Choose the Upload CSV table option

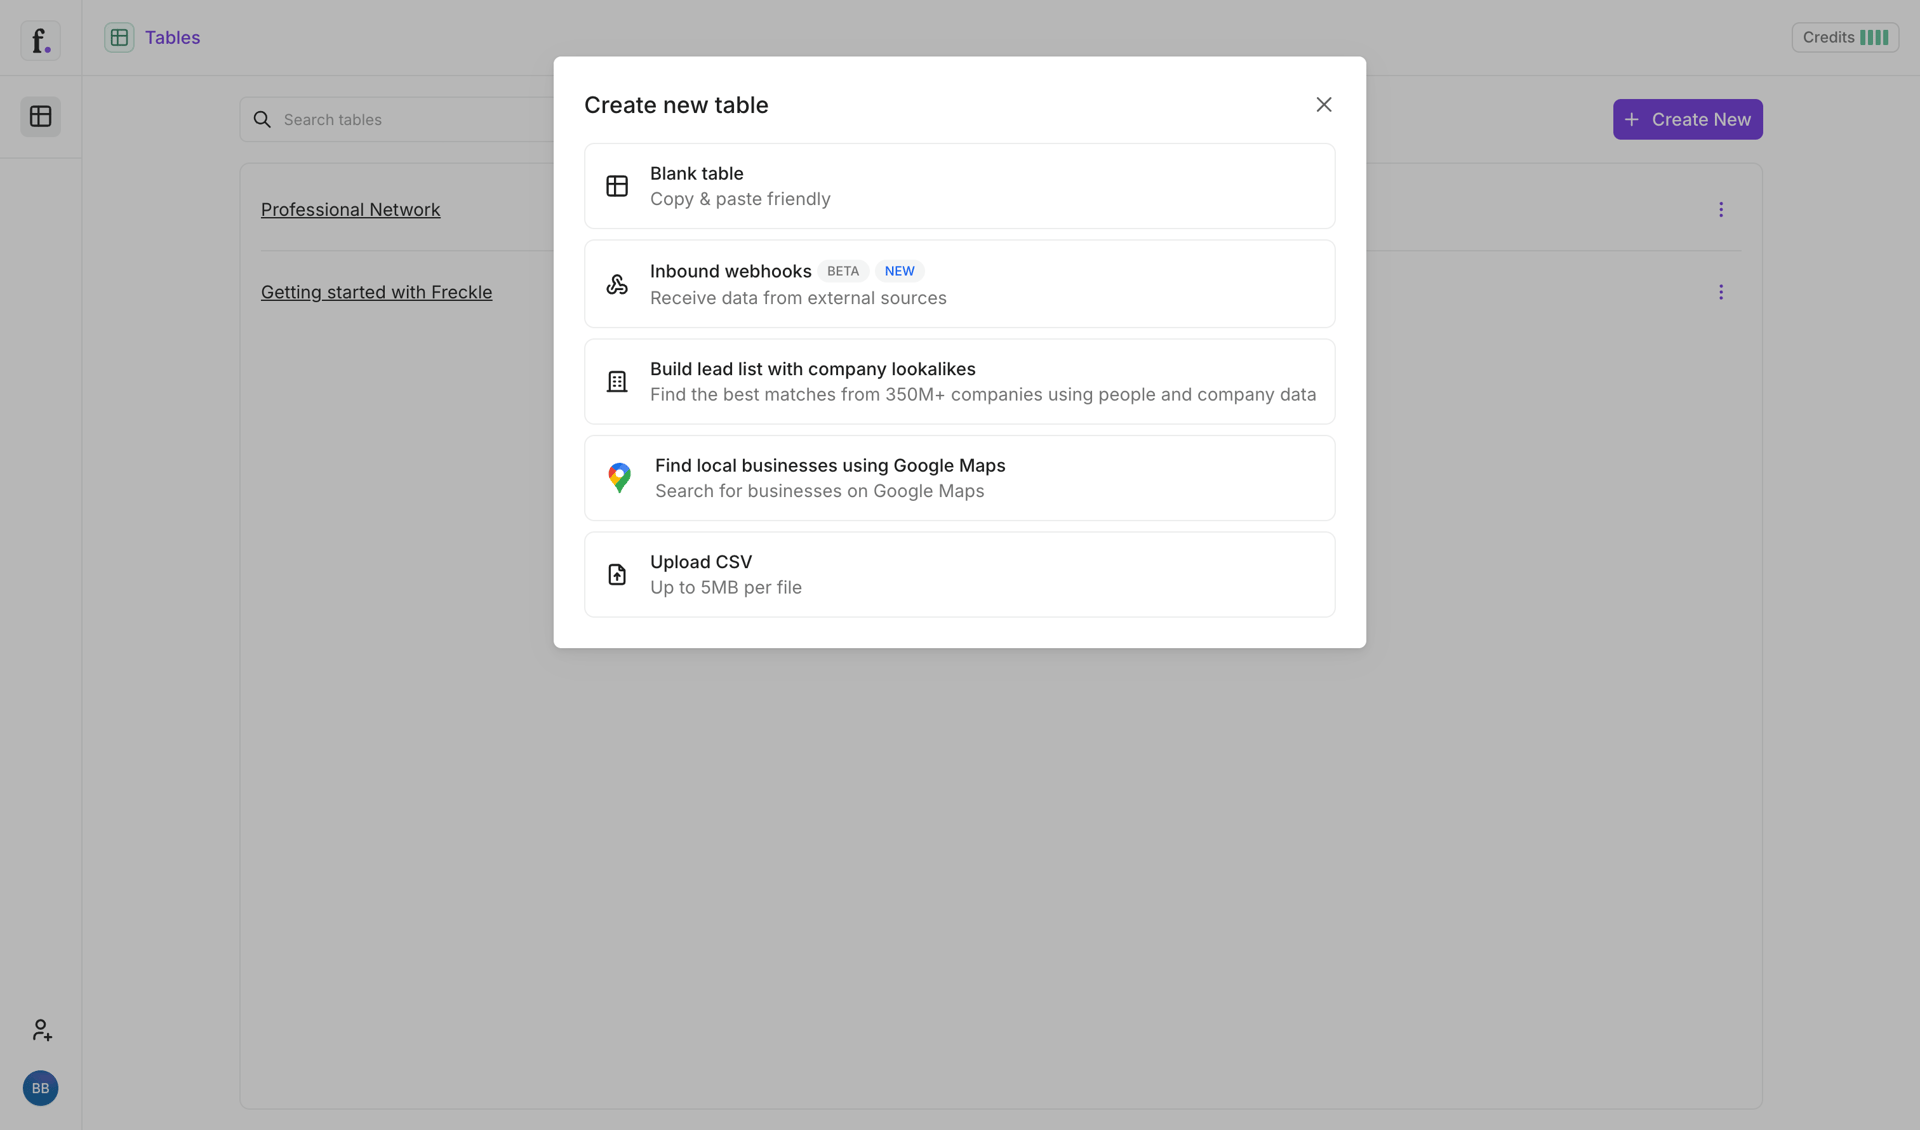[959, 574]
